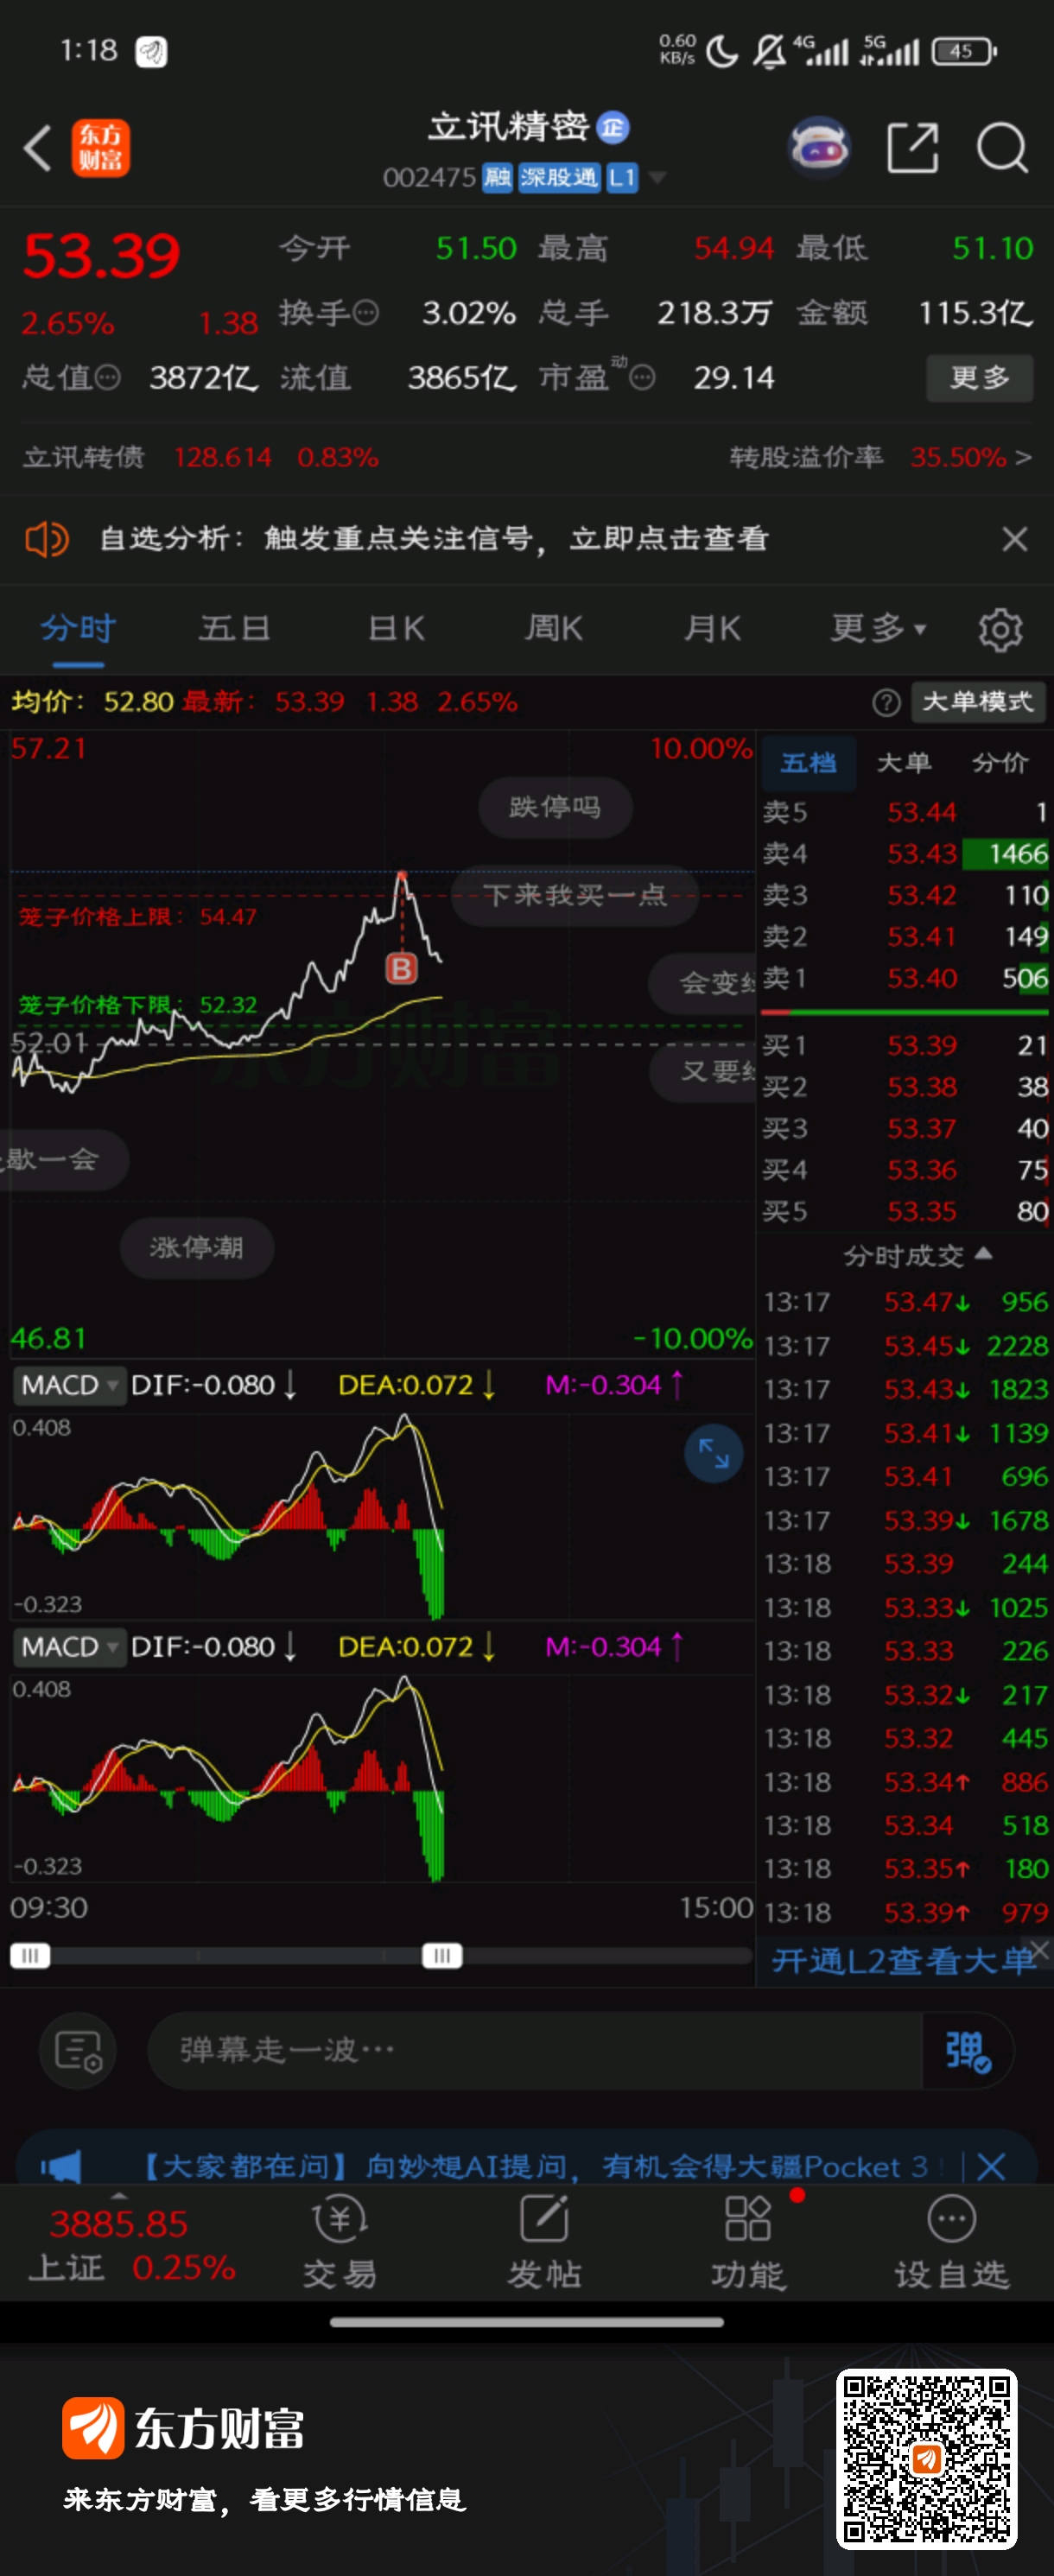Switch to the 大单 tab

point(904,763)
